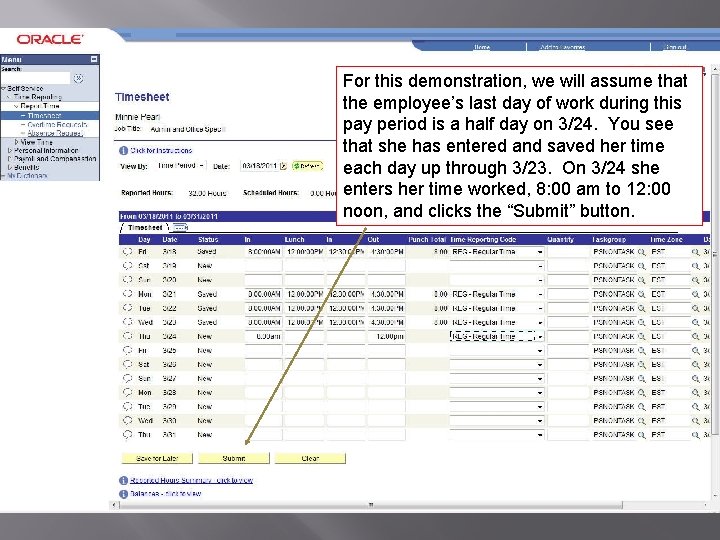Collapse the Menu panel with minimize icon
Viewport: 720px width, 540px height.
pyautogui.click(x=94, y=59)
